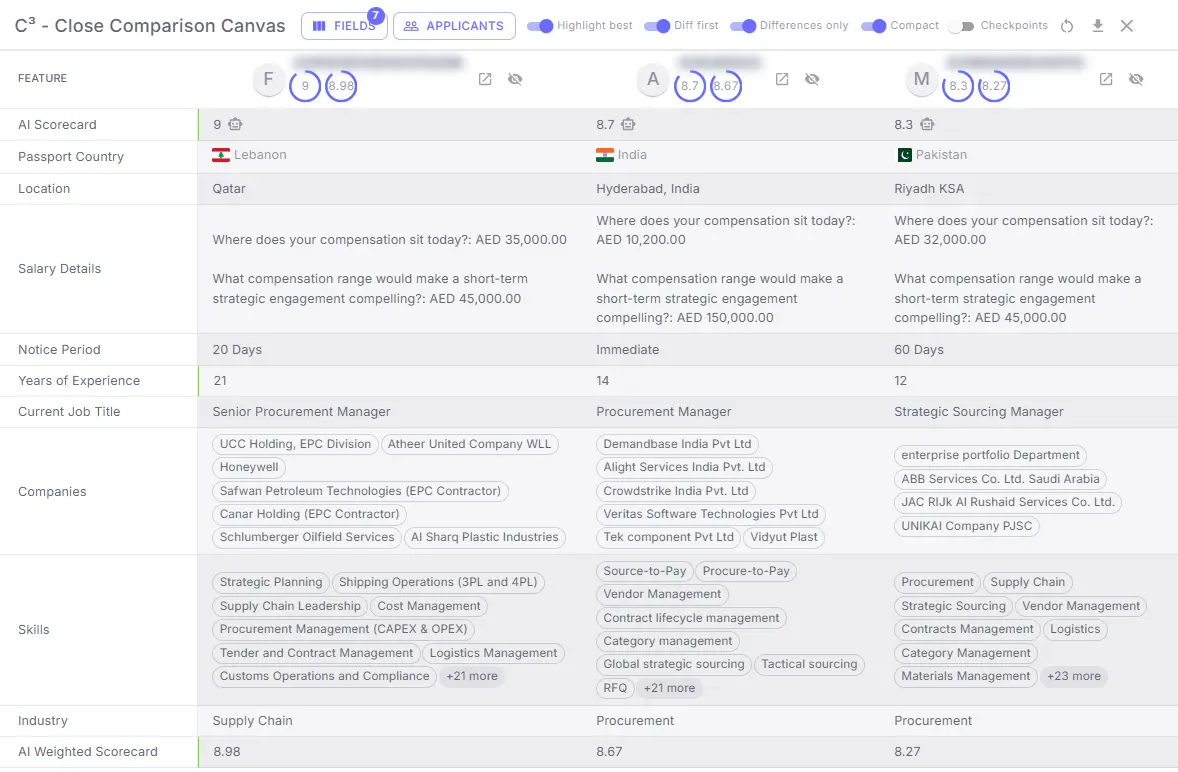
Task: Click the refresh icon next to the download icon
Action: [1066, 26]
